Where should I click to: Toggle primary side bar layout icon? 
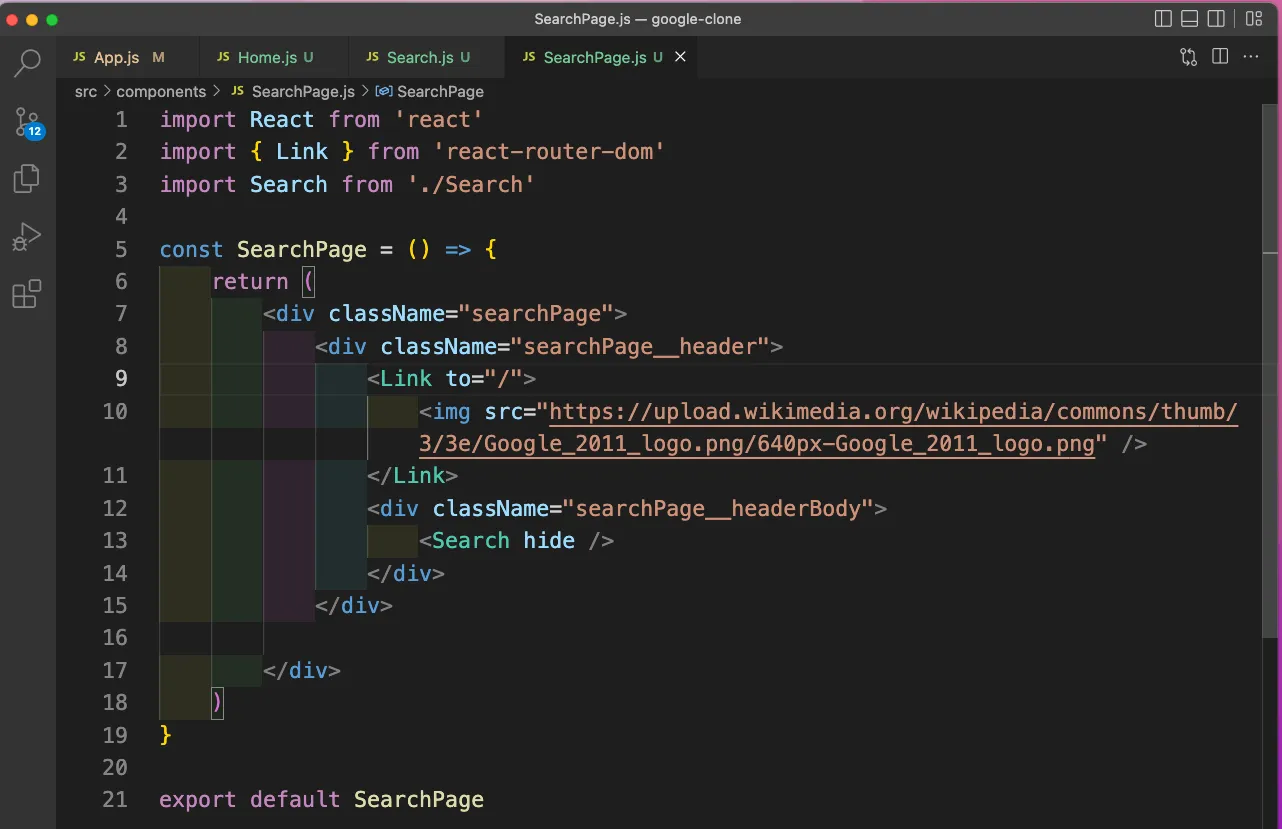pos(1163,19)
